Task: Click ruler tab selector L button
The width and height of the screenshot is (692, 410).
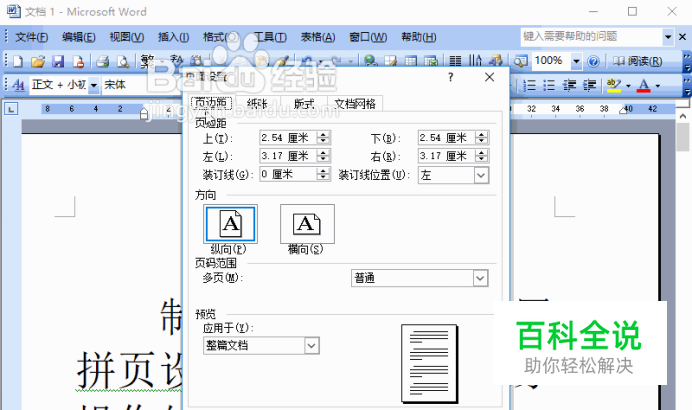Action: 11,109
